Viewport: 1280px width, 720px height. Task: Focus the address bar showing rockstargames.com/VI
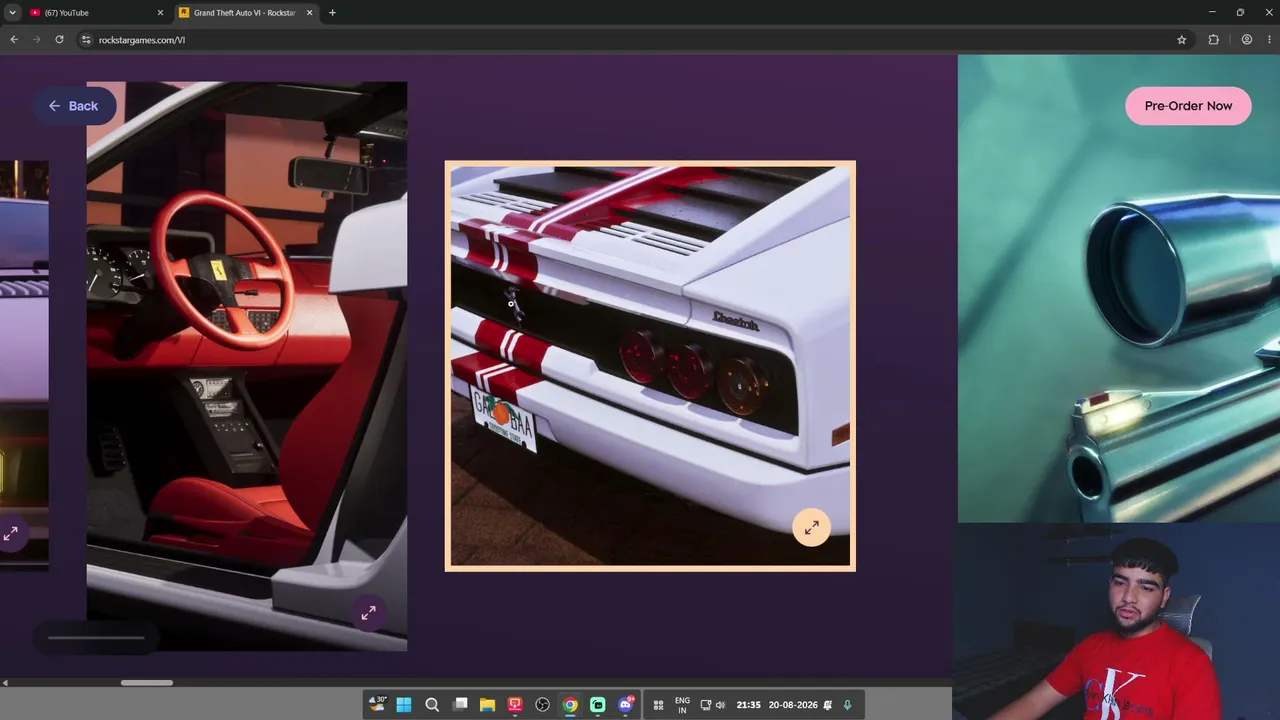tap(630, 40)
